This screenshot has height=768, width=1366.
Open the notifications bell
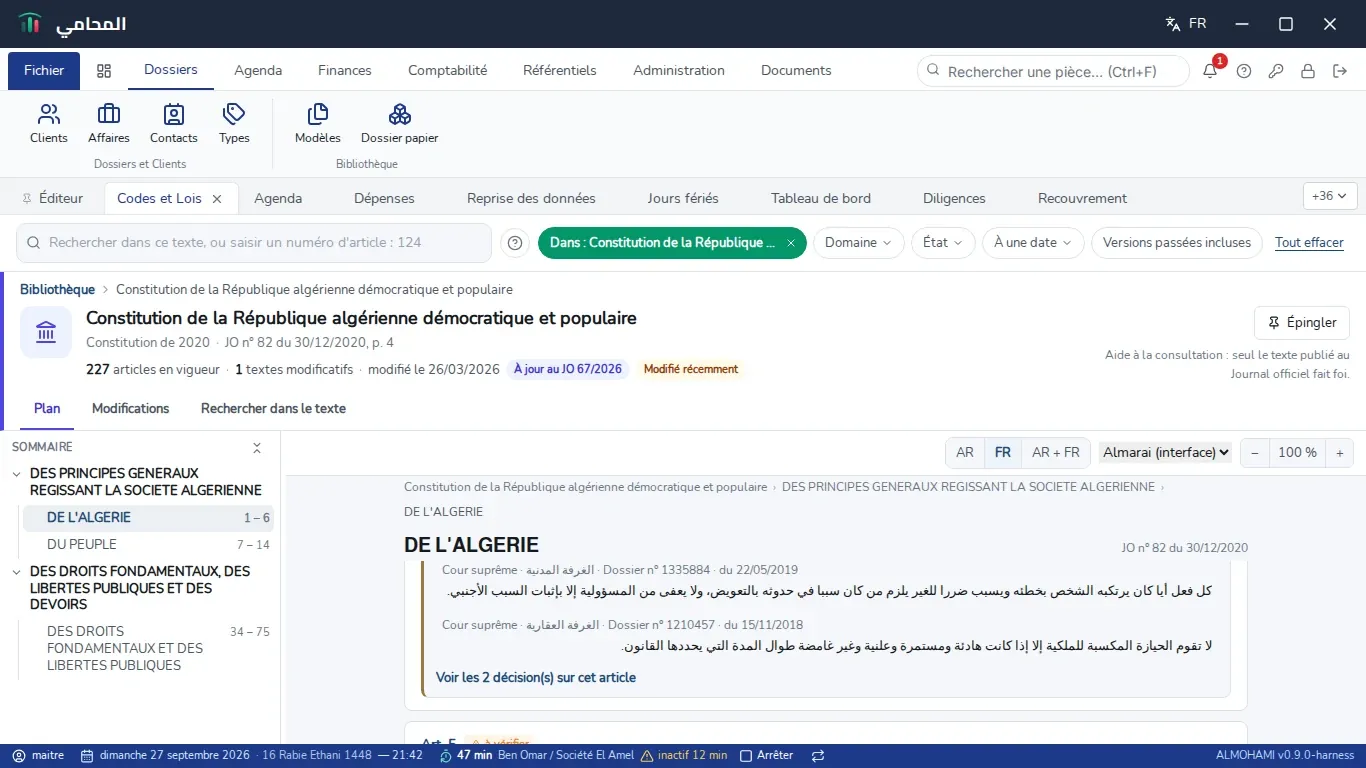(x=1210, y=71)
